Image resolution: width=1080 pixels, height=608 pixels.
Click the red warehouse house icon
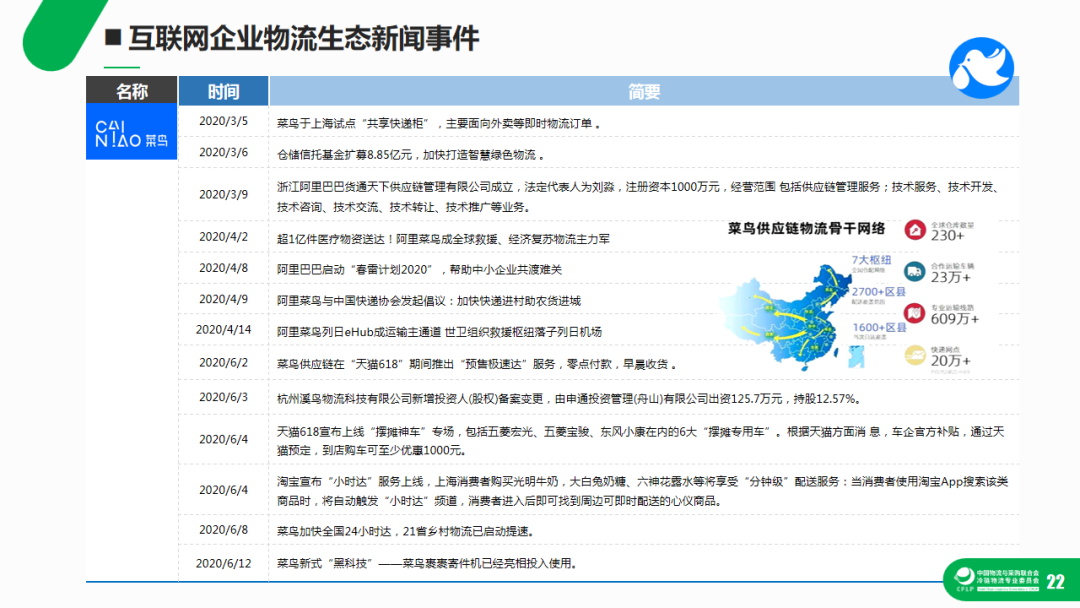tap(914, 230)
